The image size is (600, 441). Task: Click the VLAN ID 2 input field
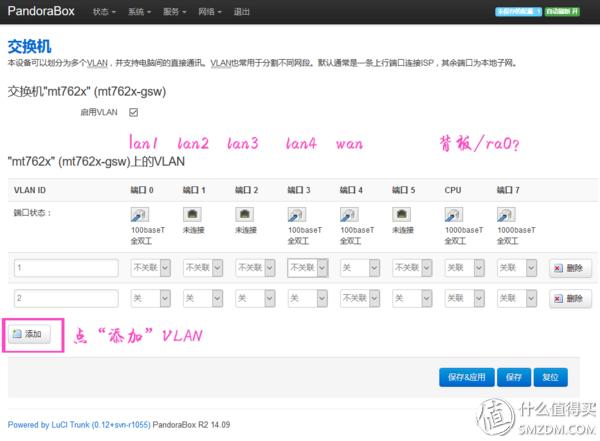coord(66,298)
